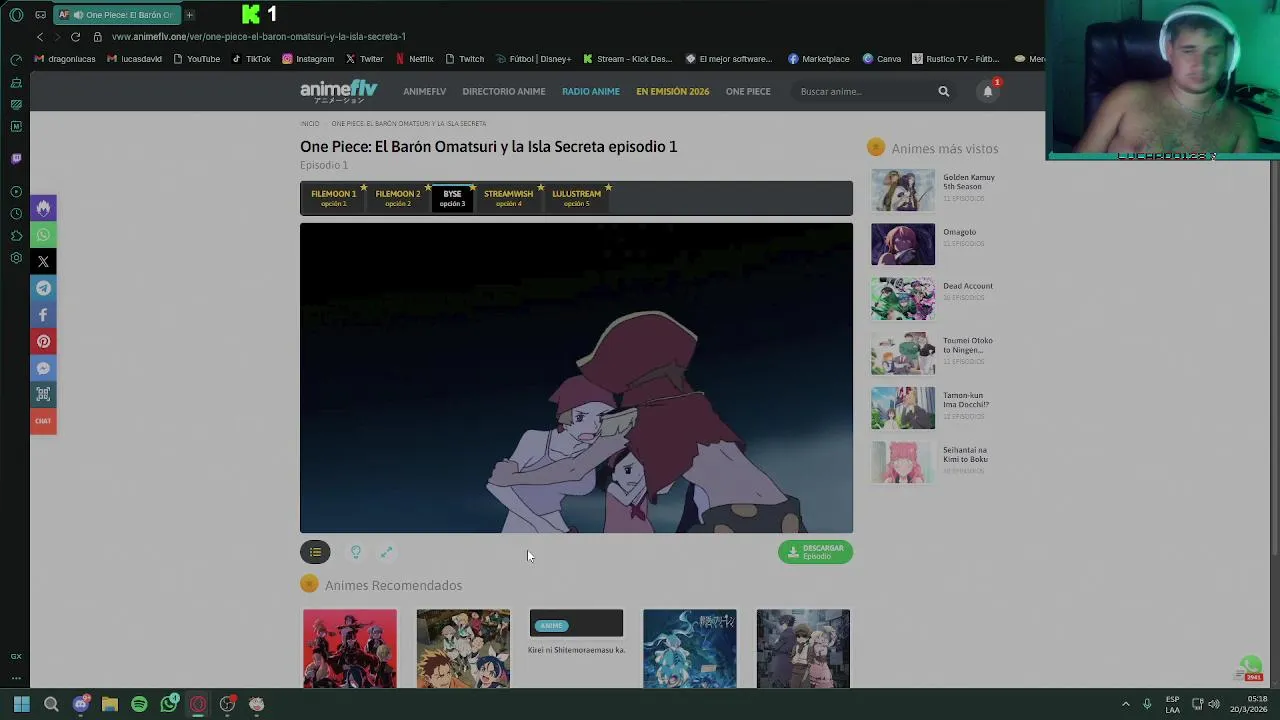Open the Omagoto thumbnail
The width and height of the screenshot is (1280, 720).
pyautogui.click(x=903, y=244)
